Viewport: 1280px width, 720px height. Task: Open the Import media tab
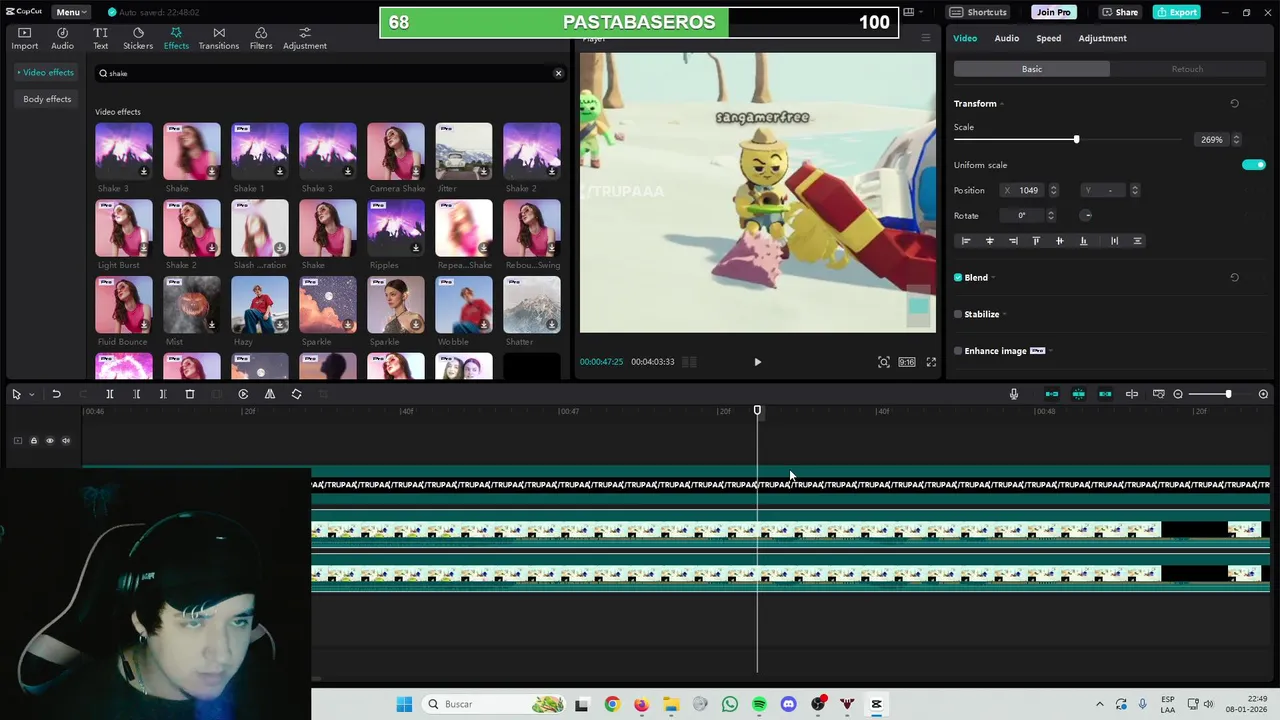pyautogui.click(x=24, y=38)
